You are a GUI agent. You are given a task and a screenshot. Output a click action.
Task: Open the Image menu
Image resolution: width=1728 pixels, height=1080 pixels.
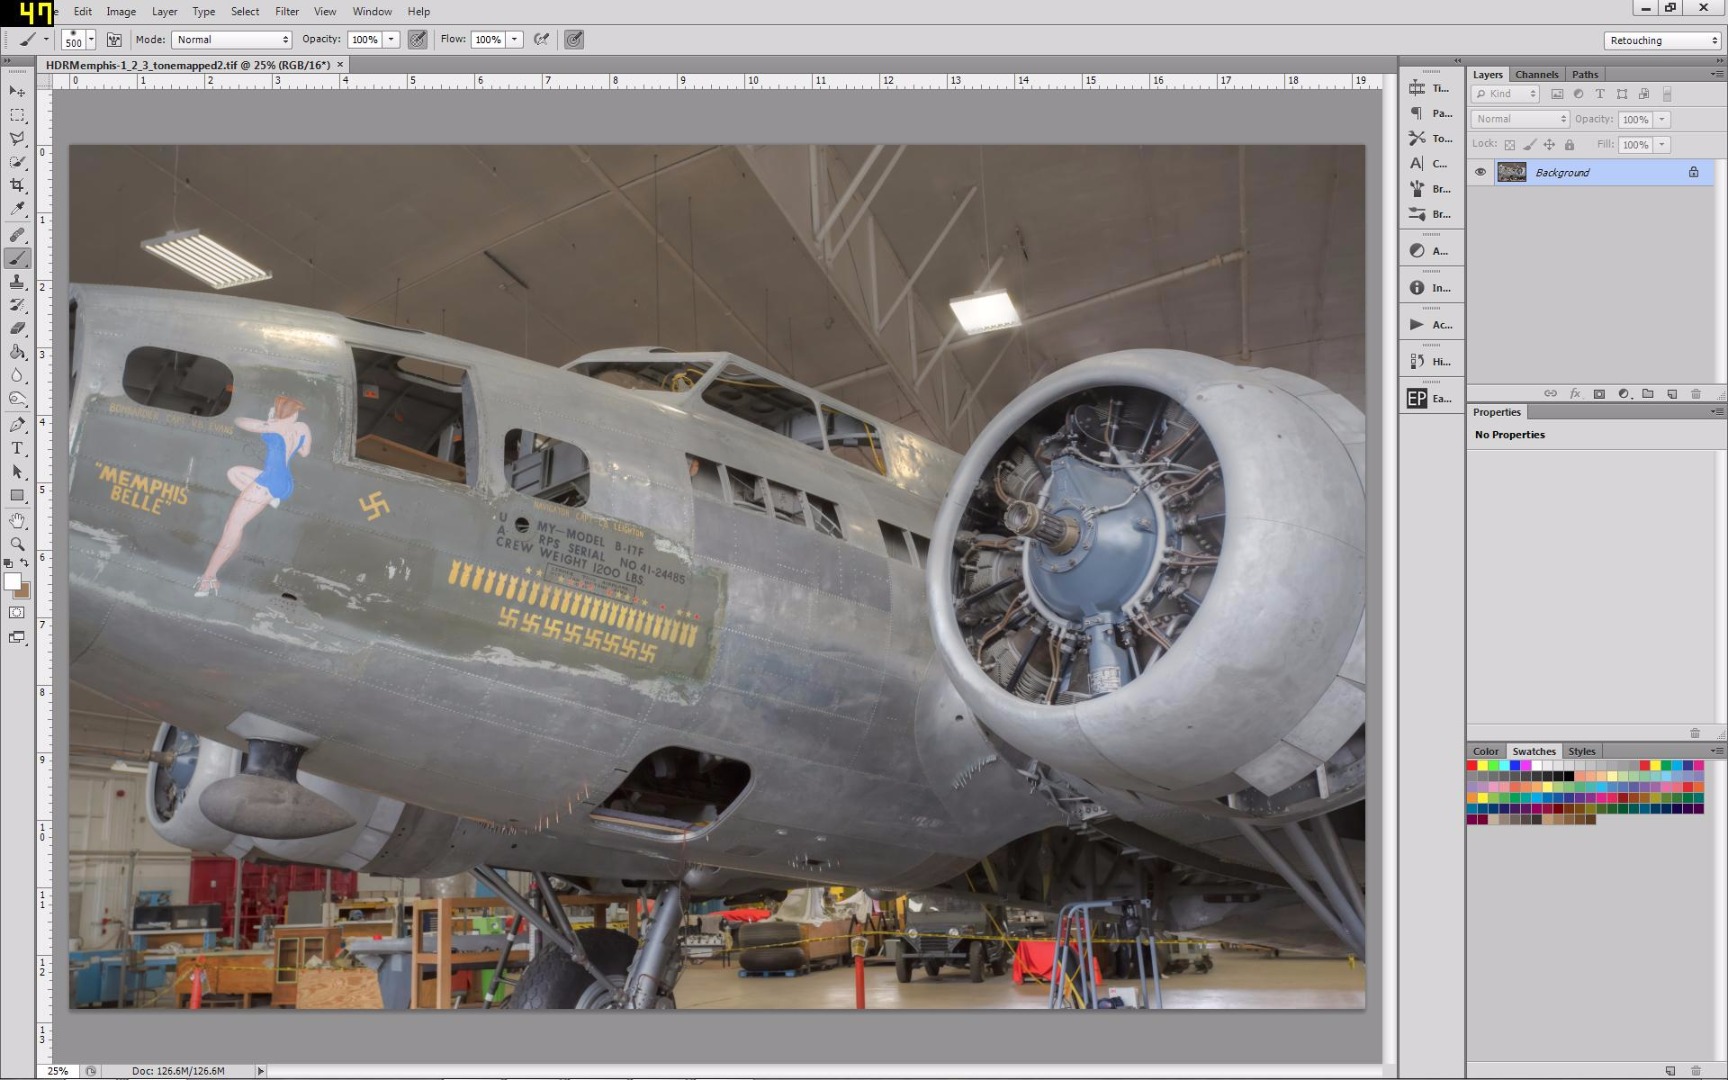point(121,11)
